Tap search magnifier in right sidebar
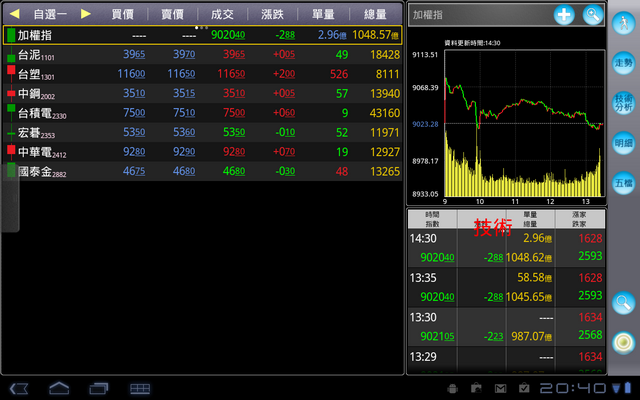Image resolution: width=640 pixels, height=400 pixels. point(623,302)
